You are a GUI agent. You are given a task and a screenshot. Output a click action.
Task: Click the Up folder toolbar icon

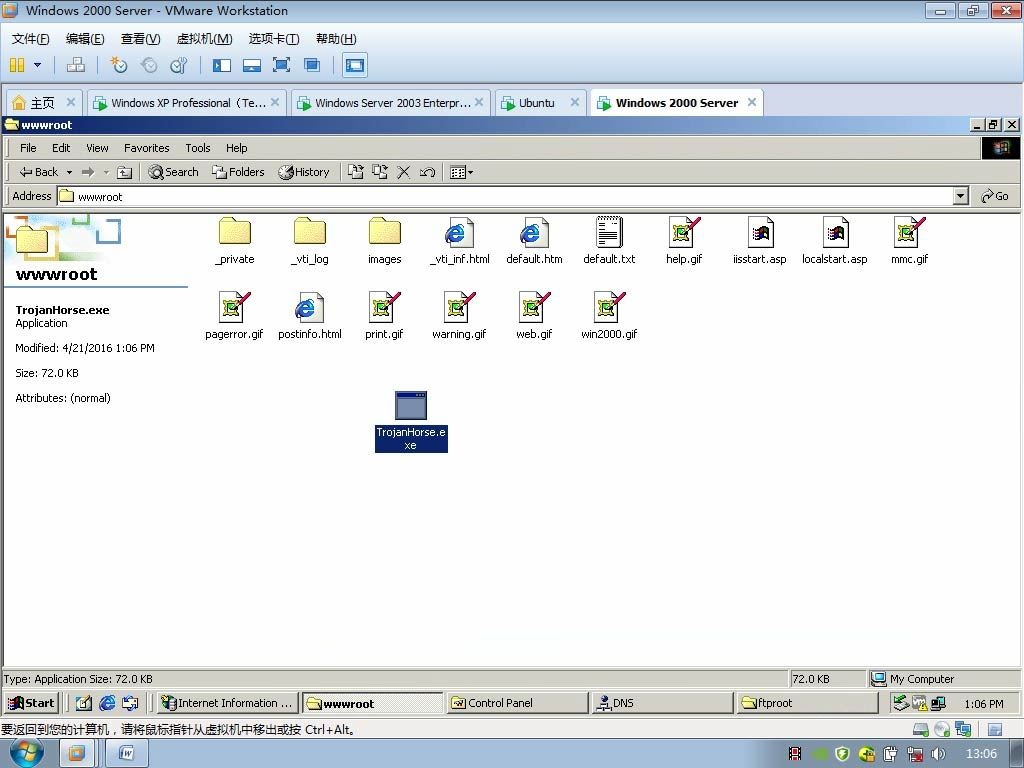point(124,172)
